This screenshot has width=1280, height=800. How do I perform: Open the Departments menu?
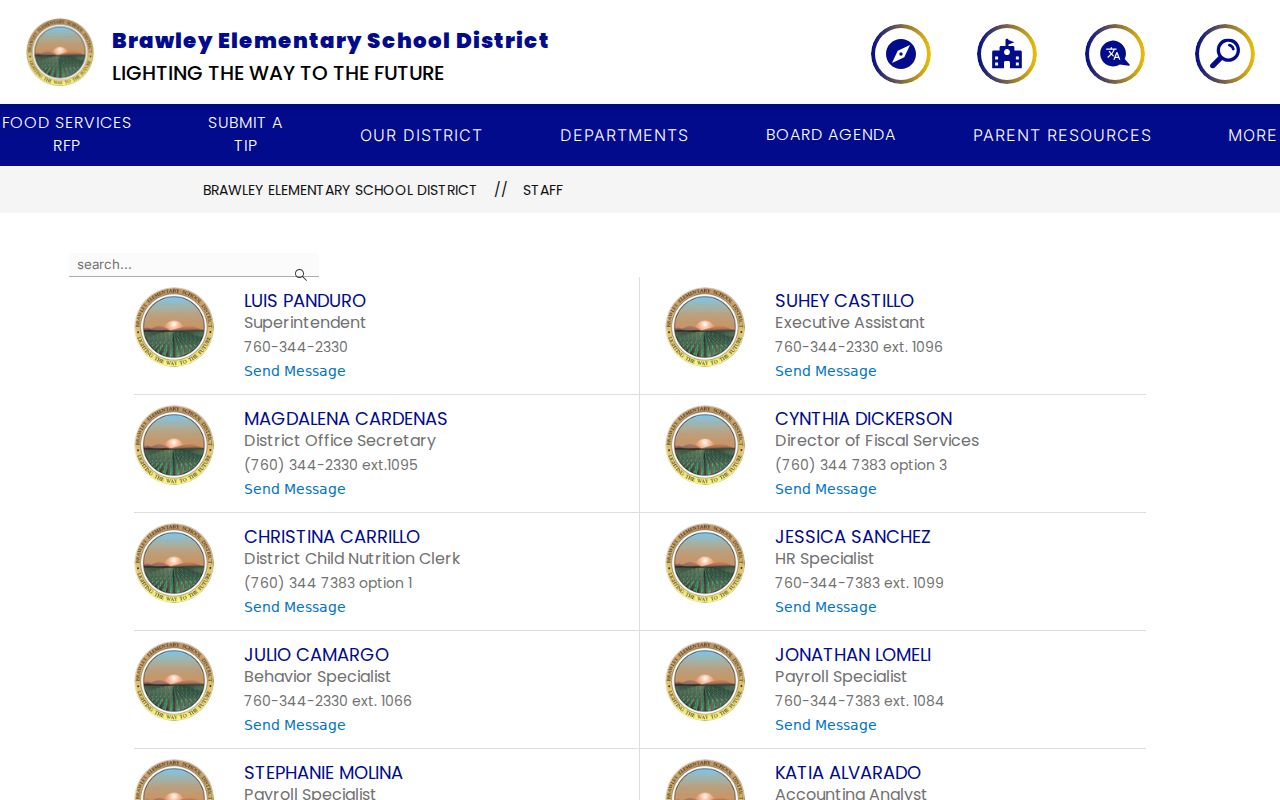coord(624,135)
